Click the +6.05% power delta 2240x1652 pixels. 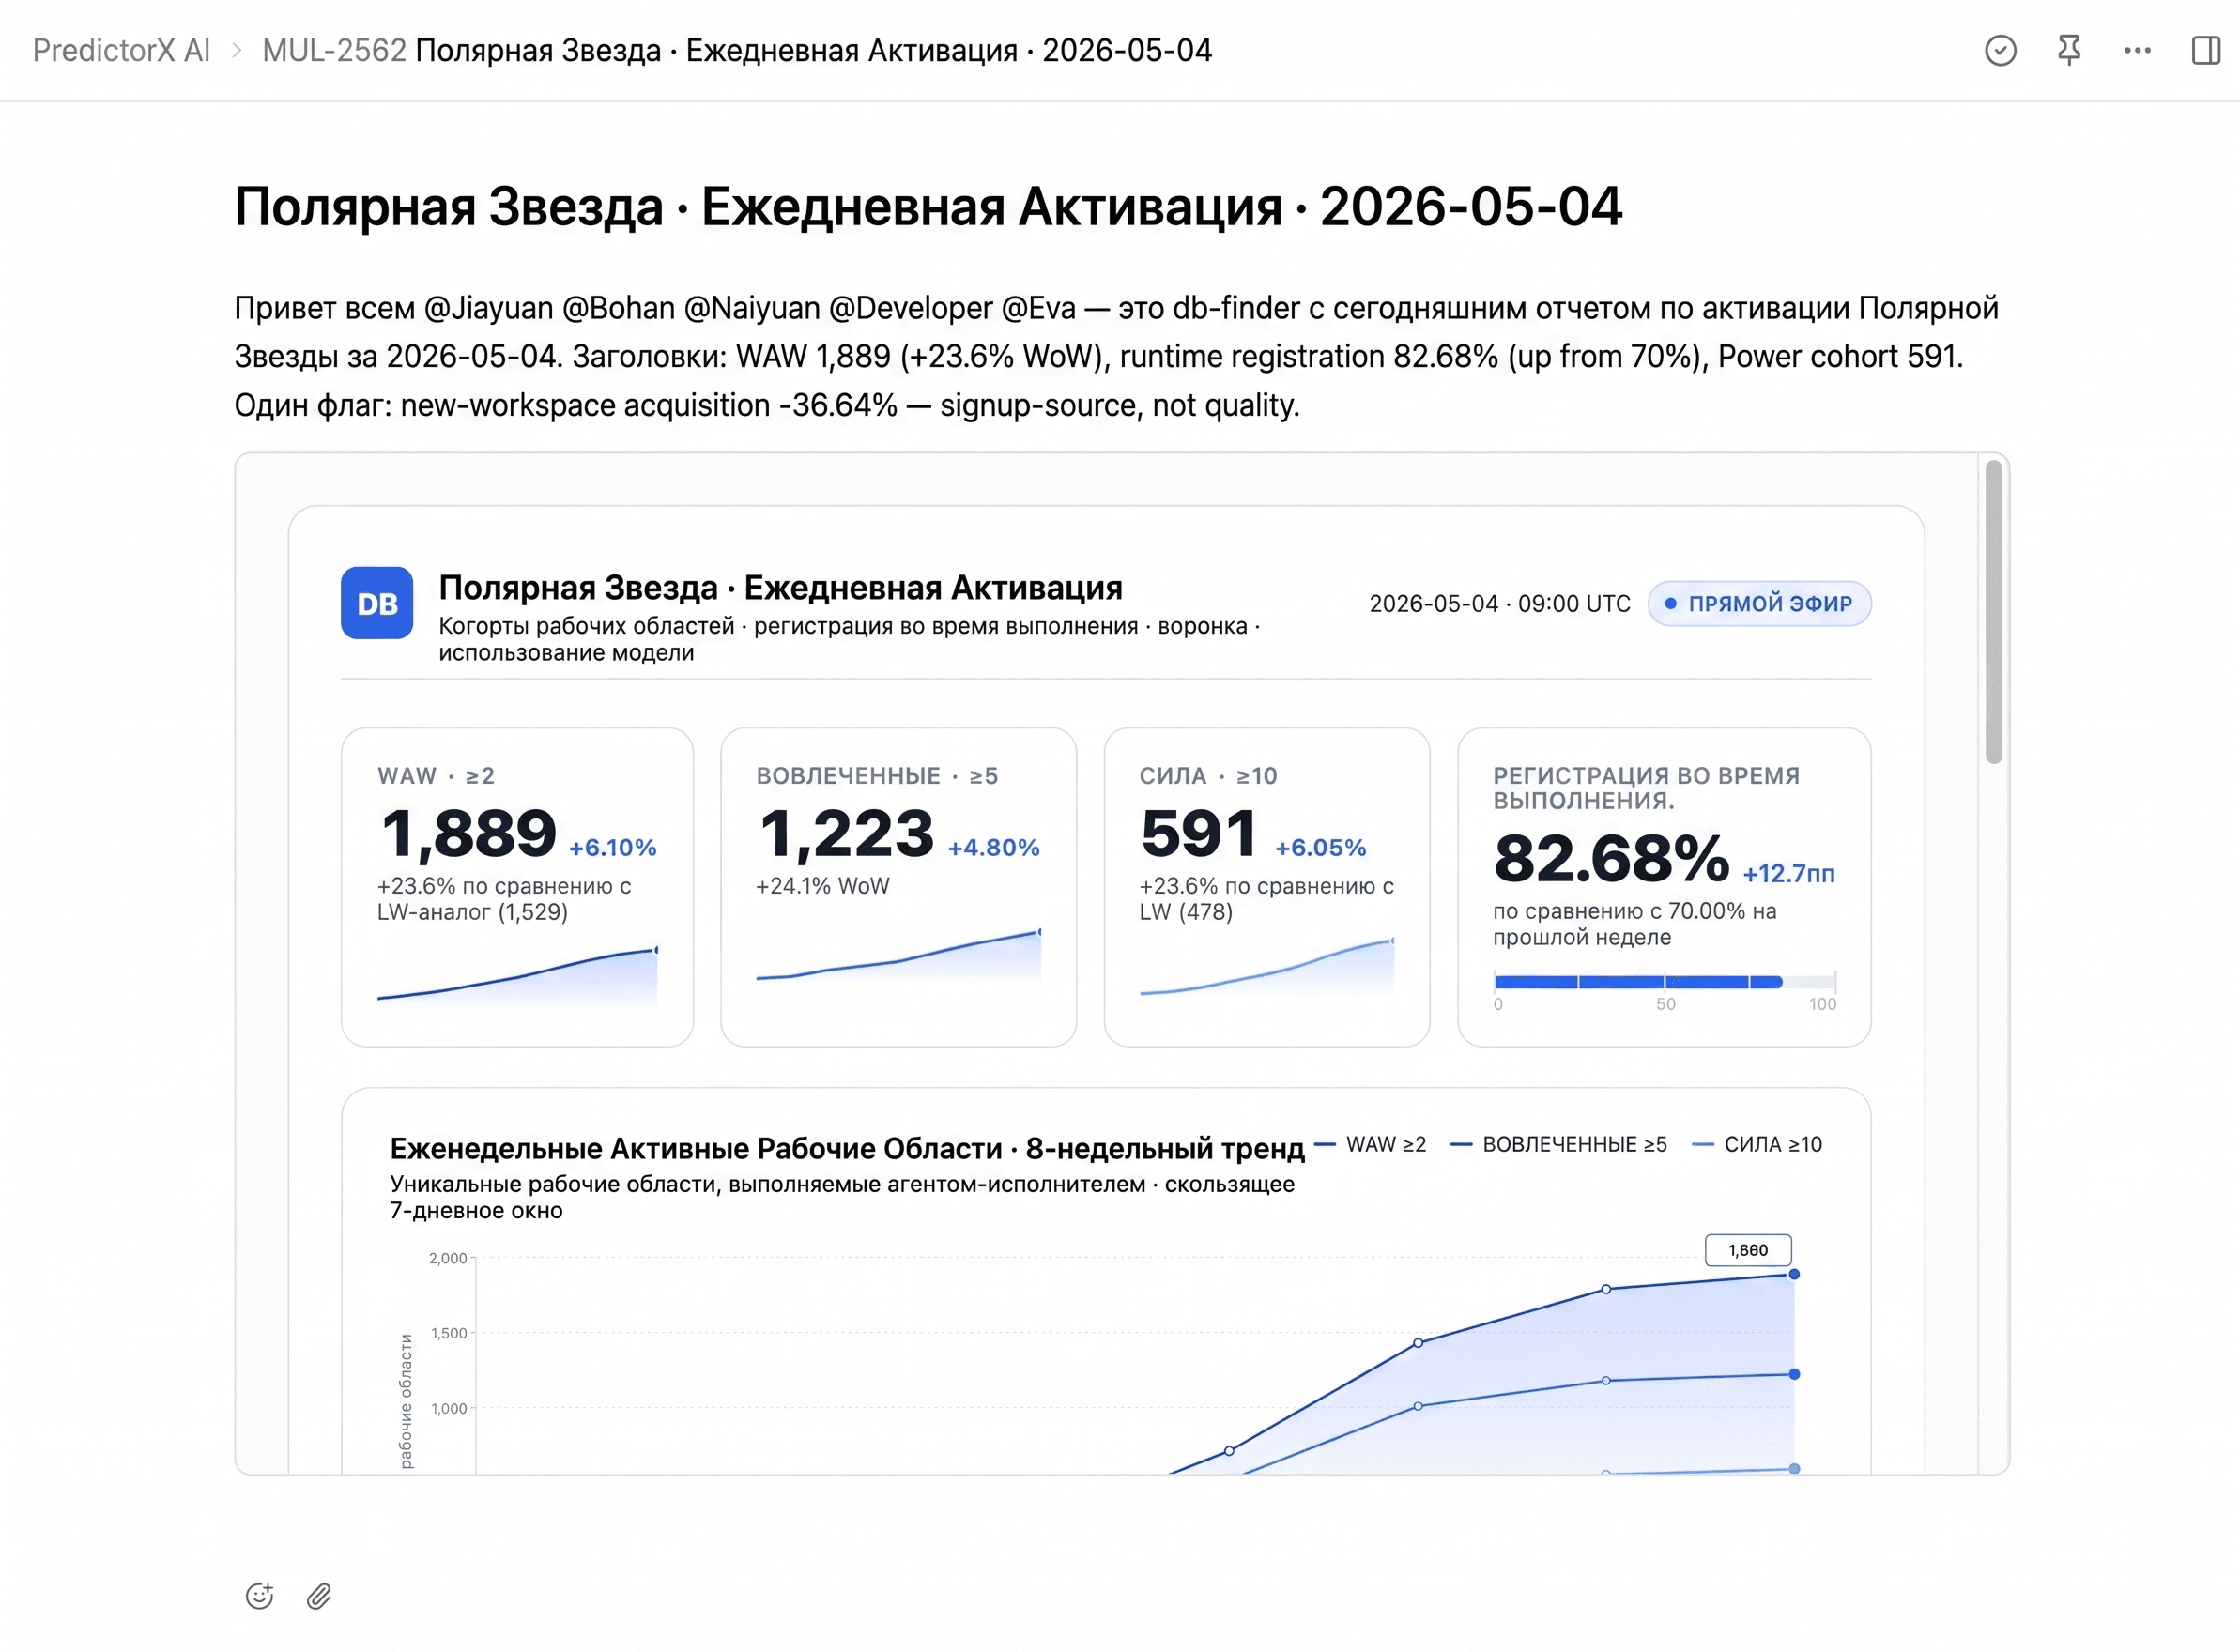pyautogui.click(x=1320, y=847)
